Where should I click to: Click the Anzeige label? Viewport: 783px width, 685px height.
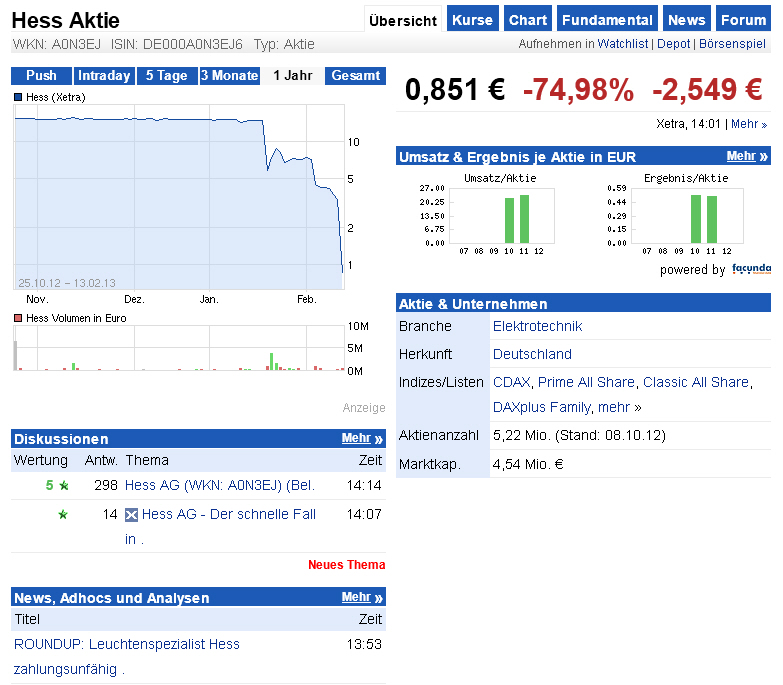(364, 408)
